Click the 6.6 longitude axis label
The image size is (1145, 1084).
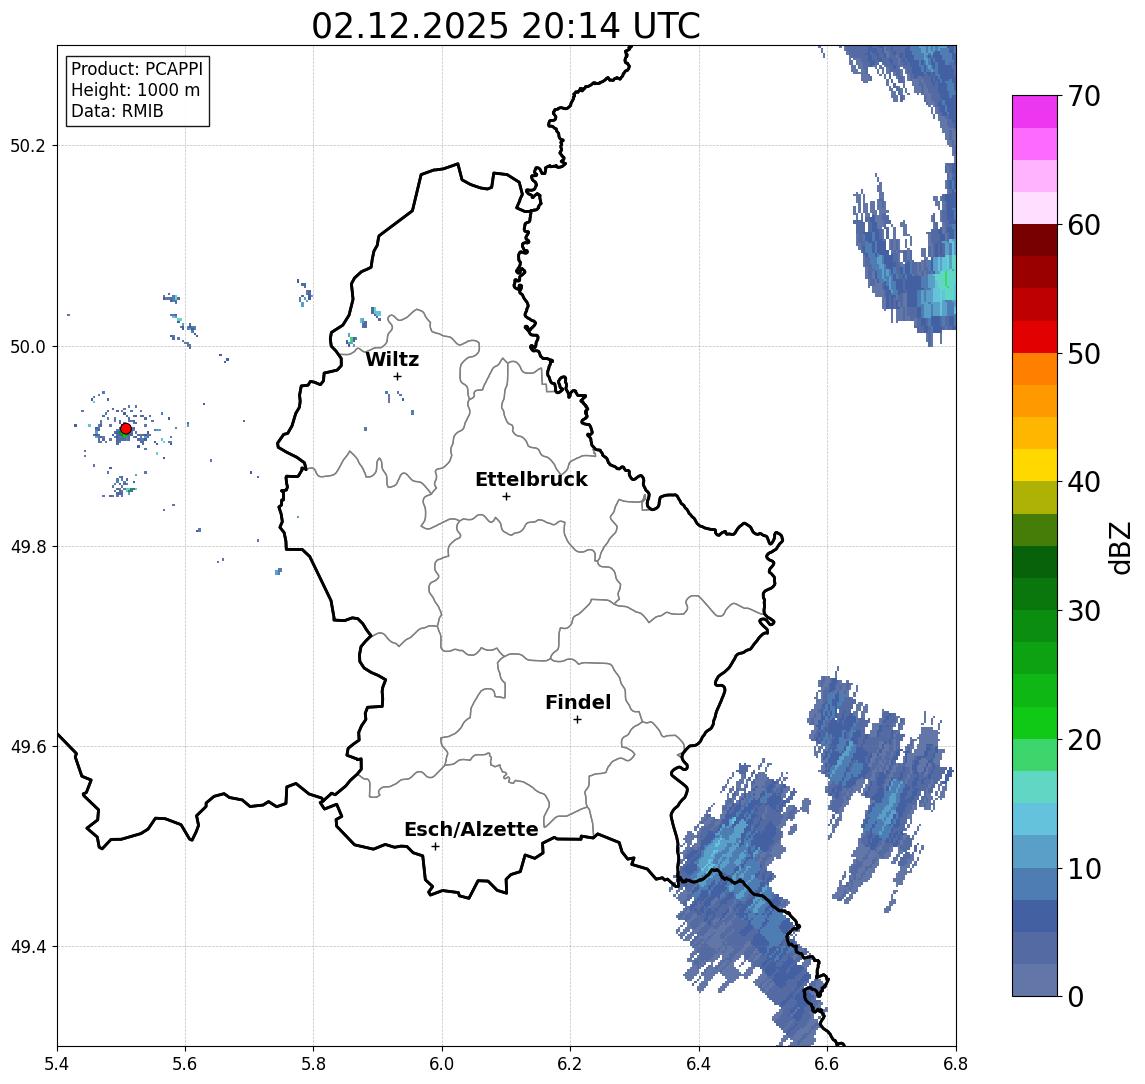827,1064
